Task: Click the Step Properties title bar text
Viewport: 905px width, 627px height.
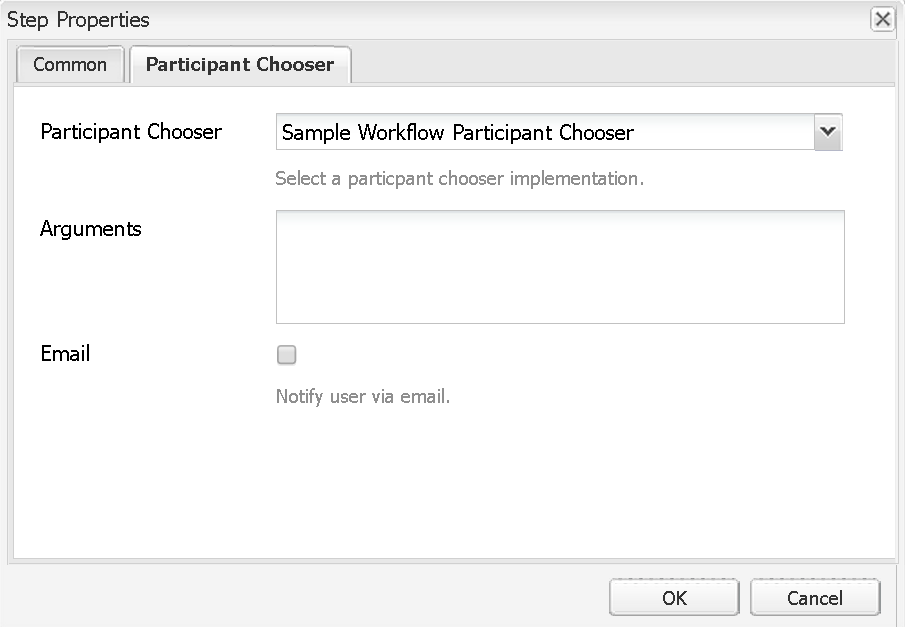Action: click(78, 20)
